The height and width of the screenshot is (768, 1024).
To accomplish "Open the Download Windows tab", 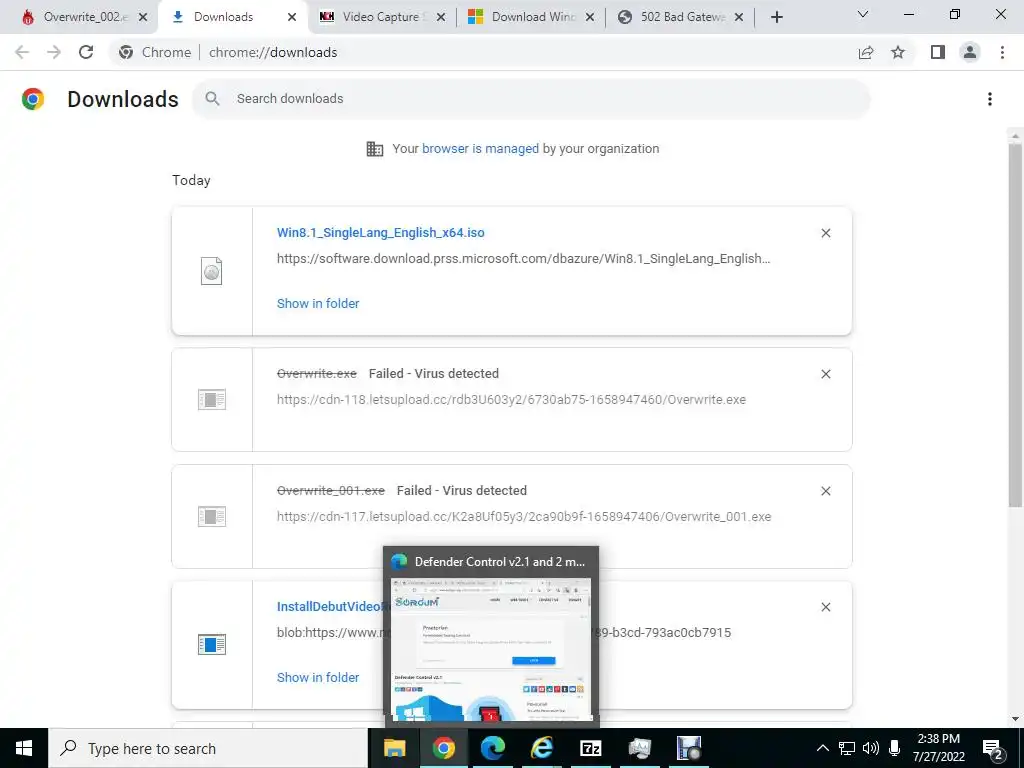I will click(532, 17).
